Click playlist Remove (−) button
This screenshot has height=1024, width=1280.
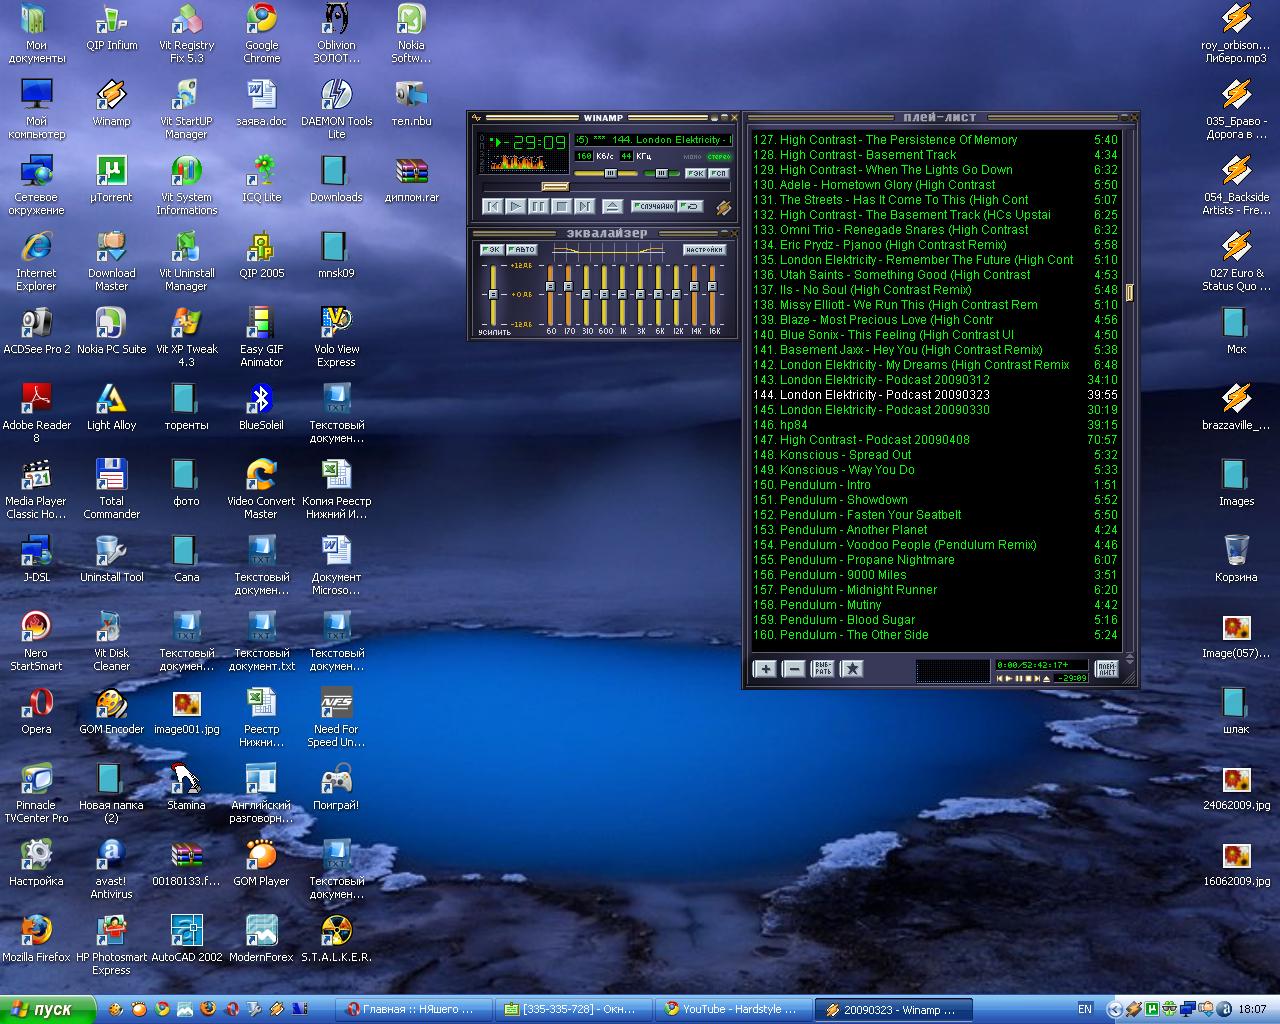(x=793, y=668)
